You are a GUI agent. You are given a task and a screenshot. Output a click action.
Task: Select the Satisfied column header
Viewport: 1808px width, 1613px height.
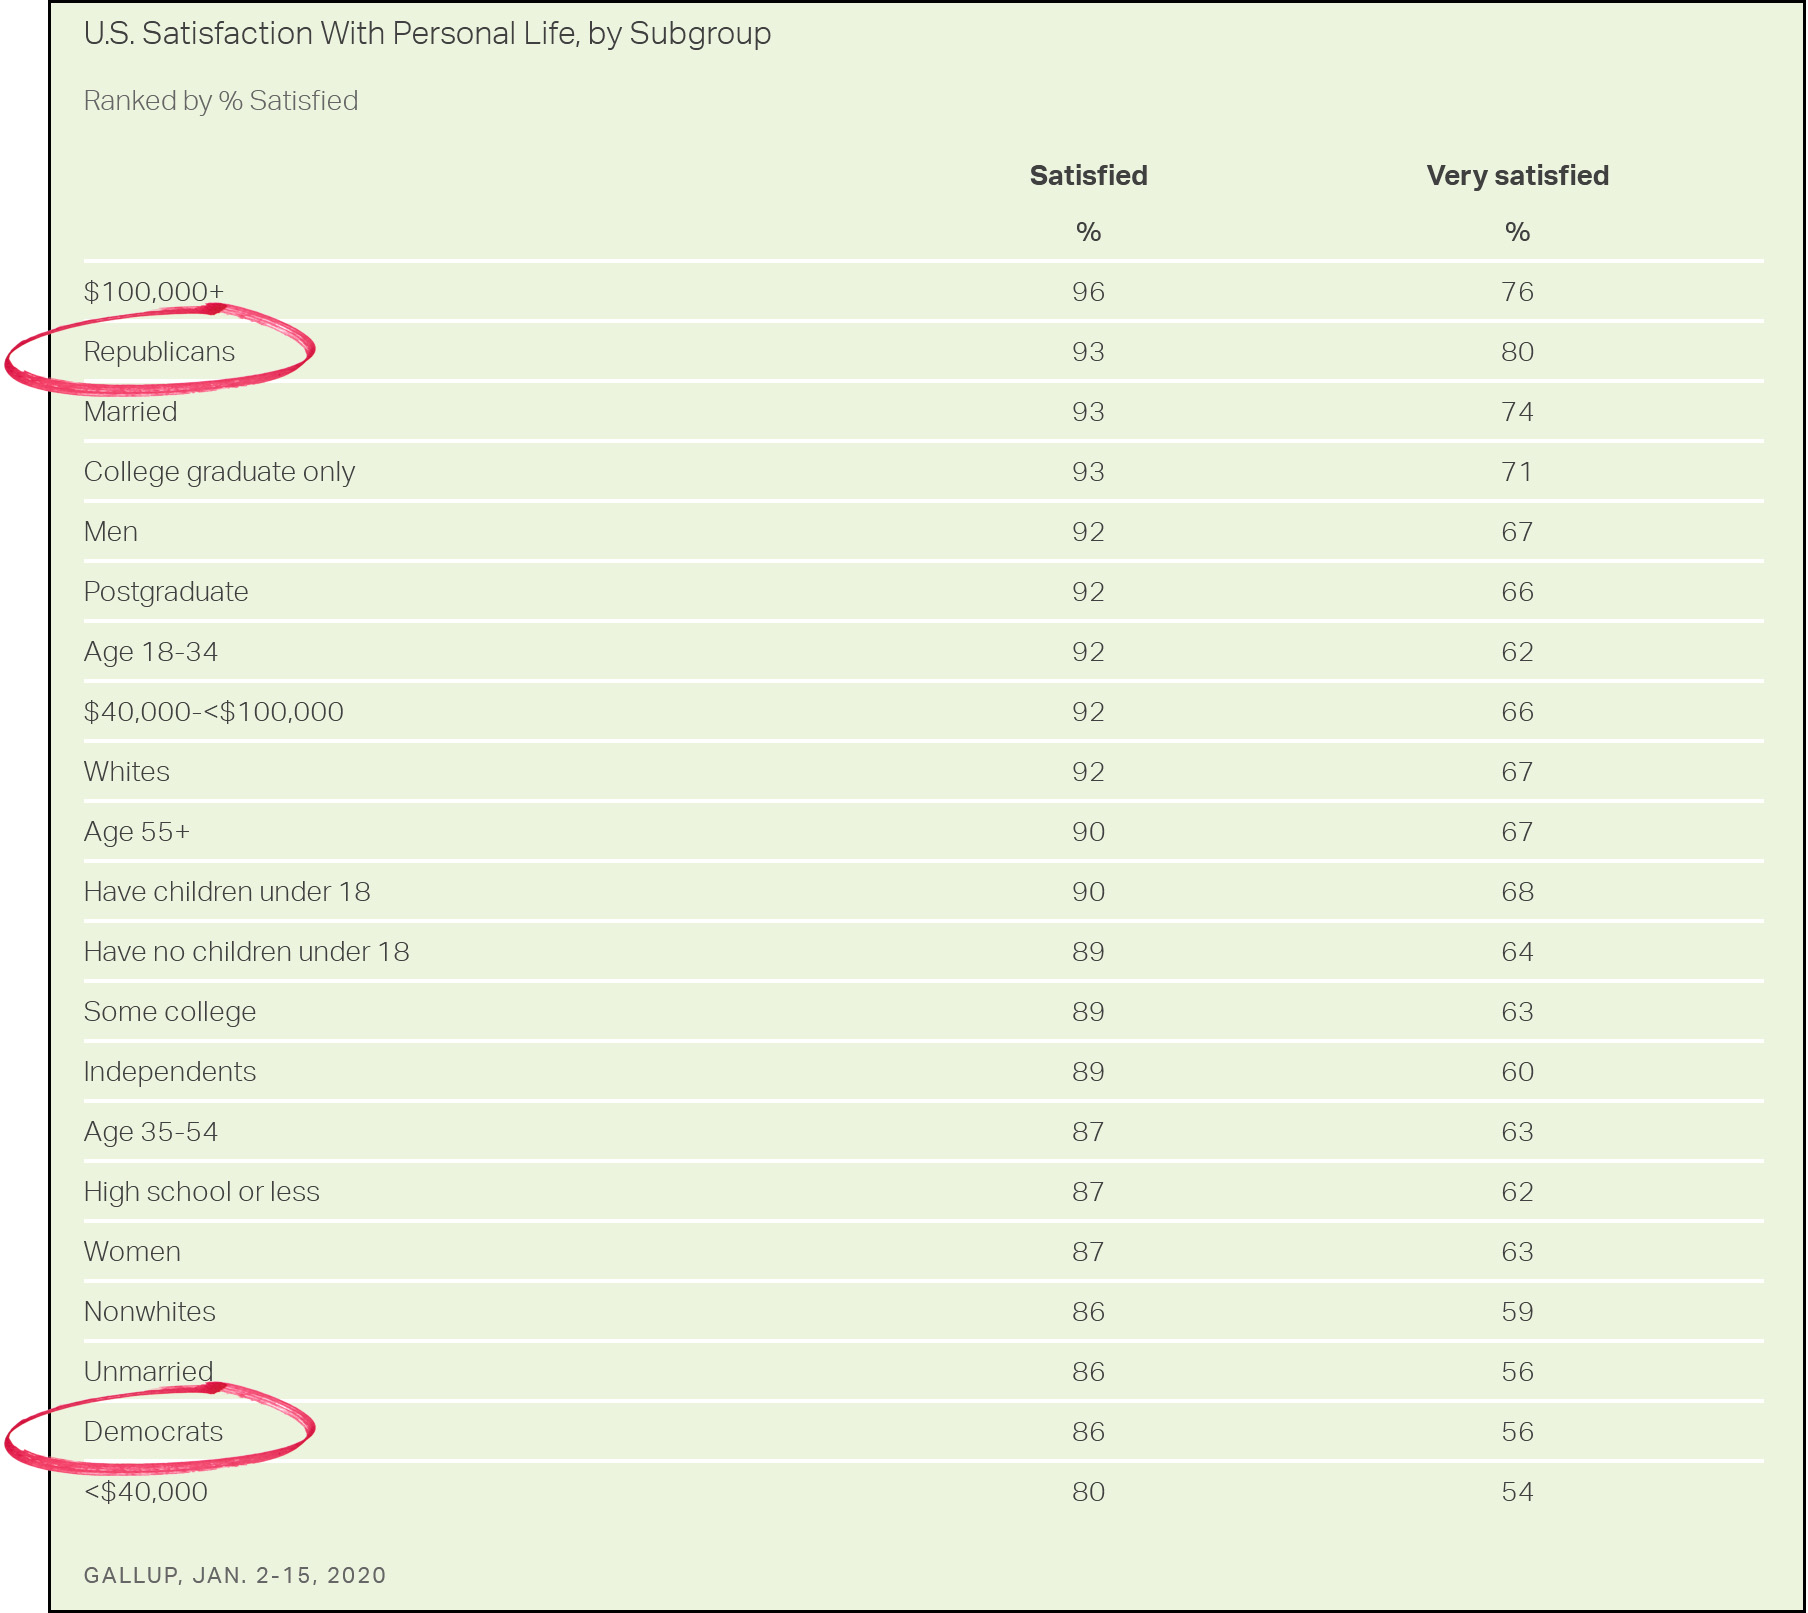(1088, 176)
